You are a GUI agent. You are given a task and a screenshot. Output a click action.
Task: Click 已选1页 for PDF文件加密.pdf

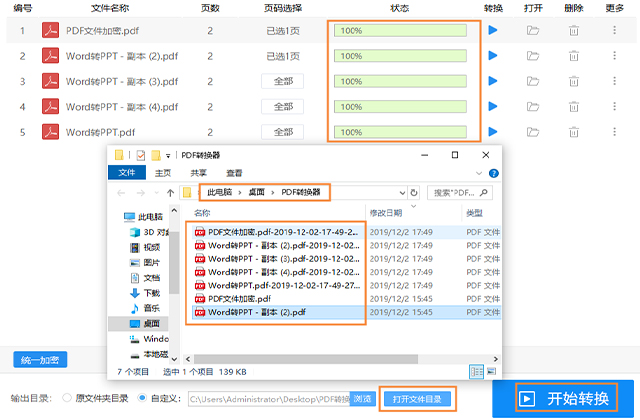(283, 31)
